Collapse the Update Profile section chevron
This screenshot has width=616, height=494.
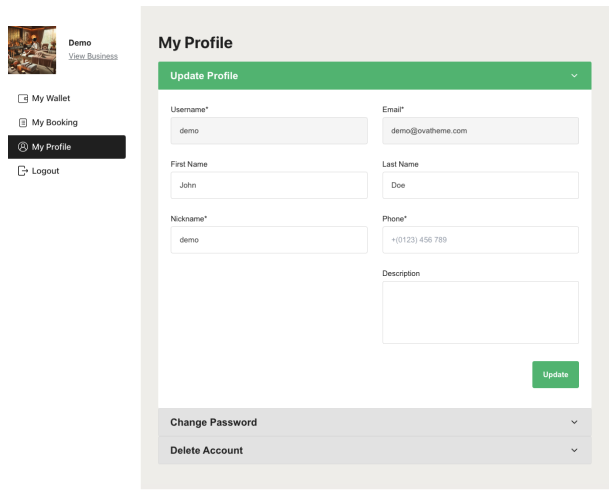(574, 76)
